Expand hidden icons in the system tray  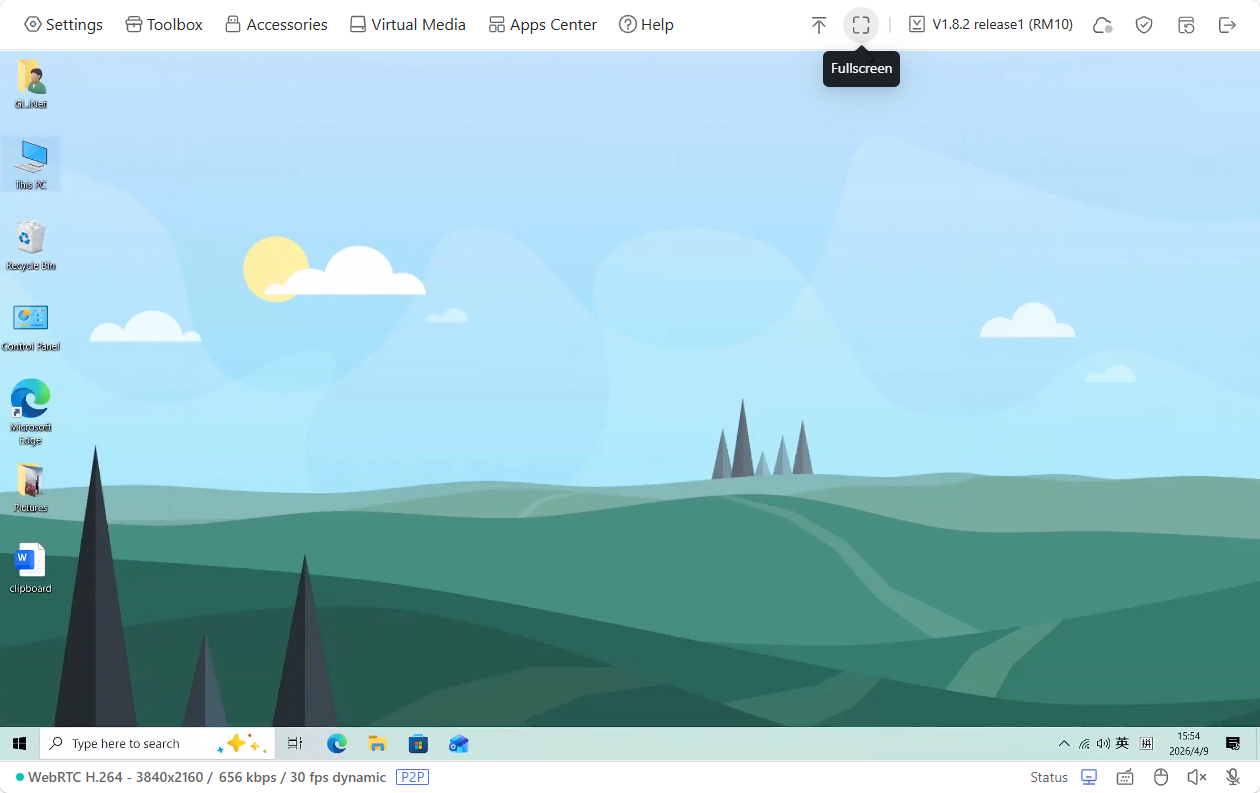tap(1063, 743)
